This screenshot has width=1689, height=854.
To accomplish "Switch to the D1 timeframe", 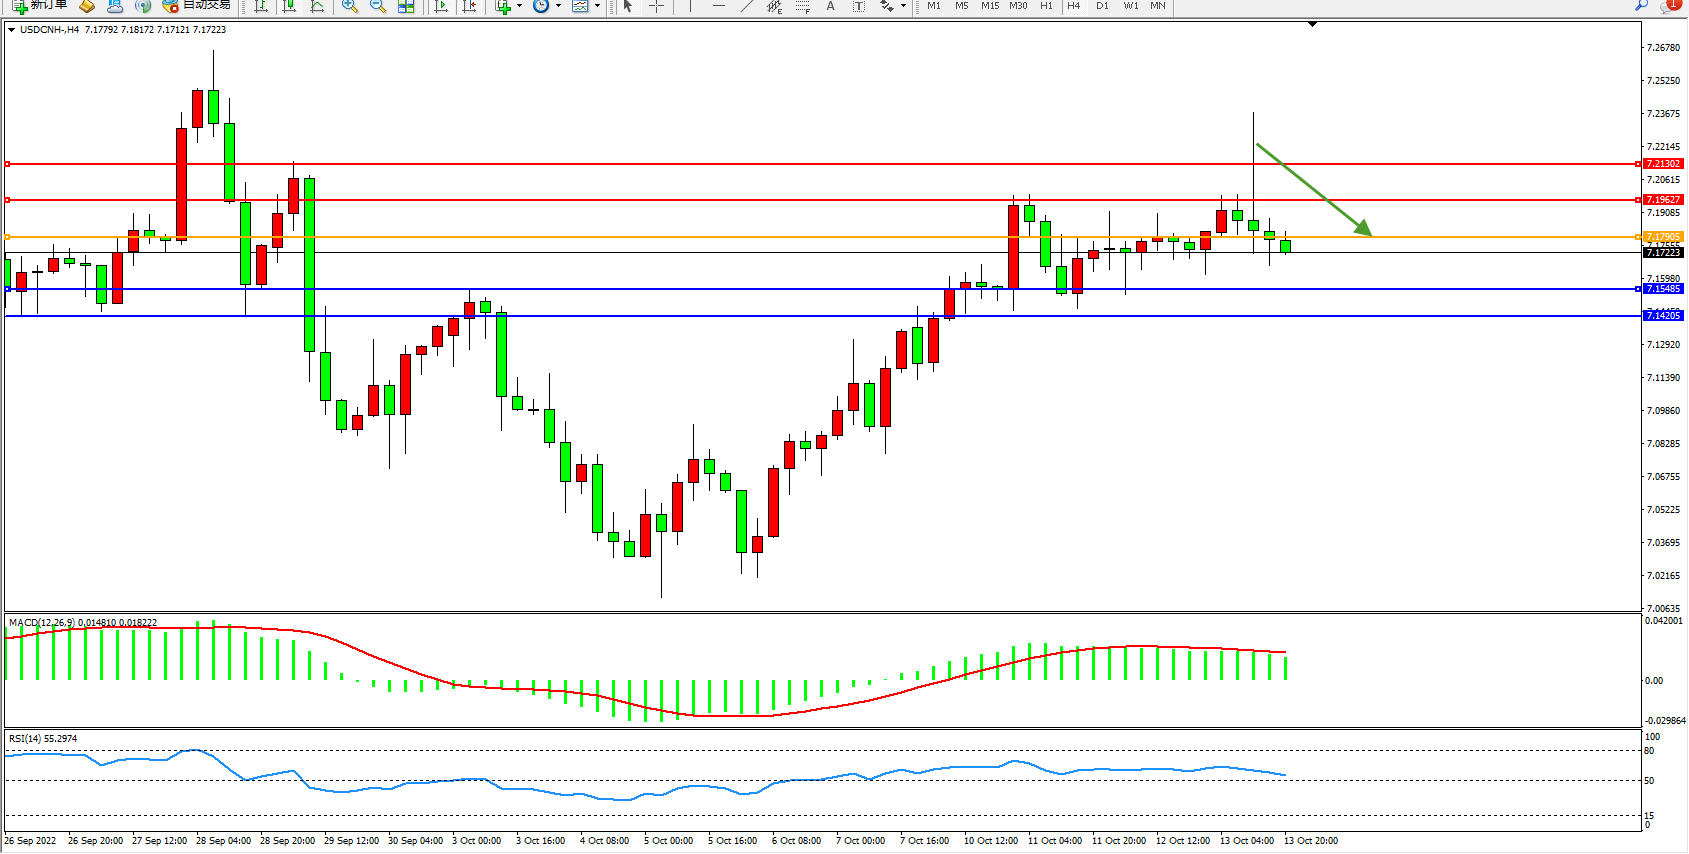I will click(1102, 6).
